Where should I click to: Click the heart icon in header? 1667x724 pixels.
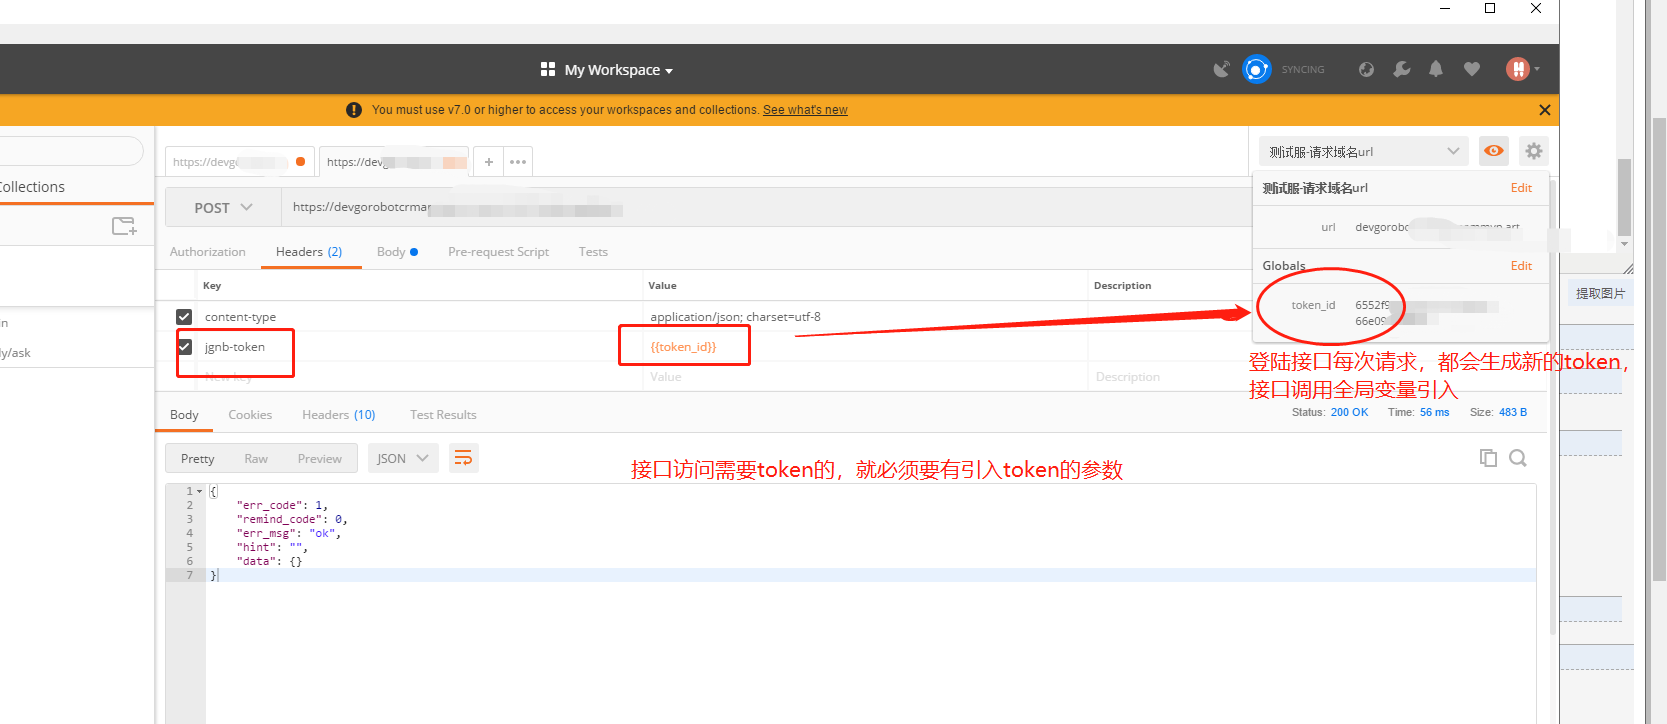pos(1471,69)
